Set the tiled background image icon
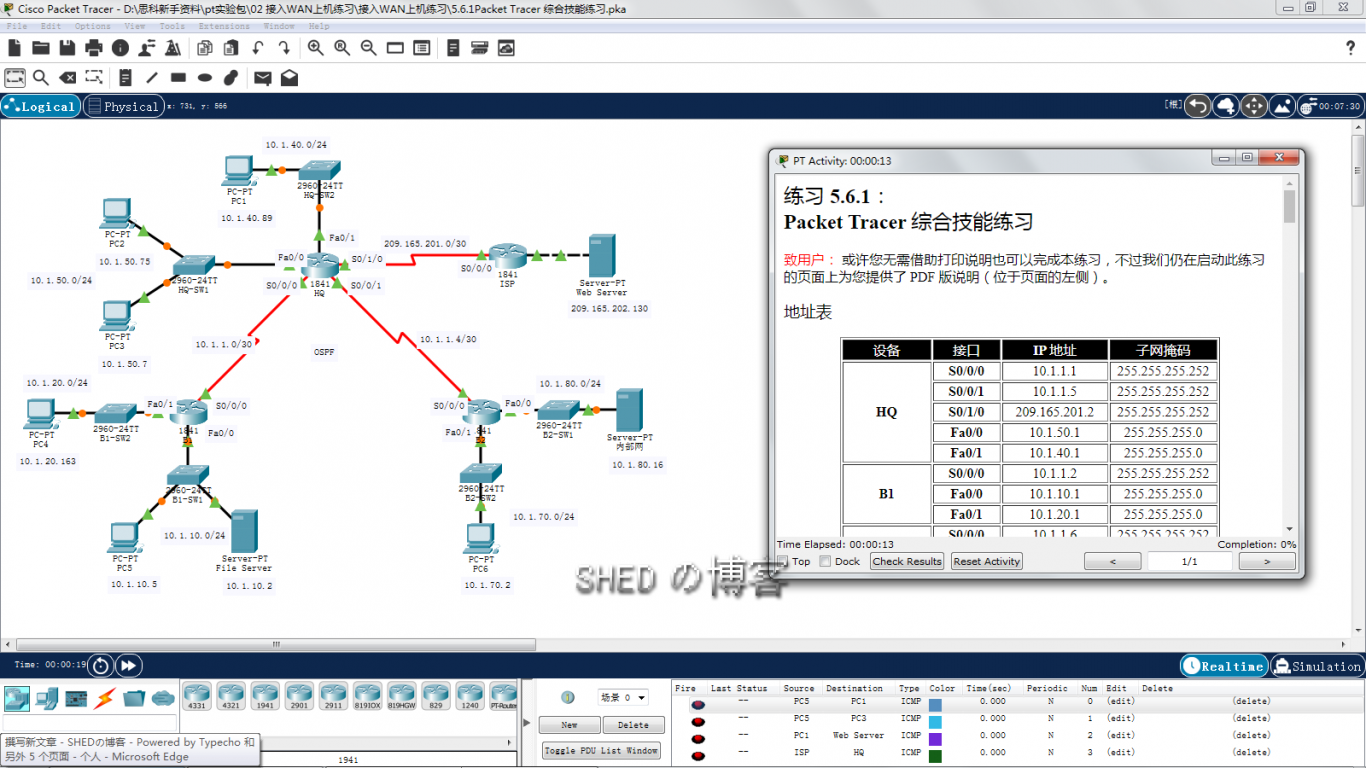Viewport: 1366px width, 768px height. click(1282, 106)
